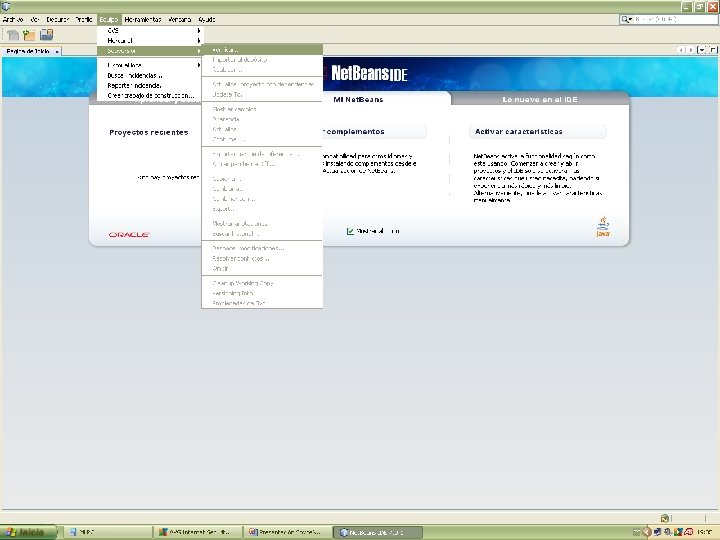
Task: Open the Profile menu
Action: coord(84,19)
